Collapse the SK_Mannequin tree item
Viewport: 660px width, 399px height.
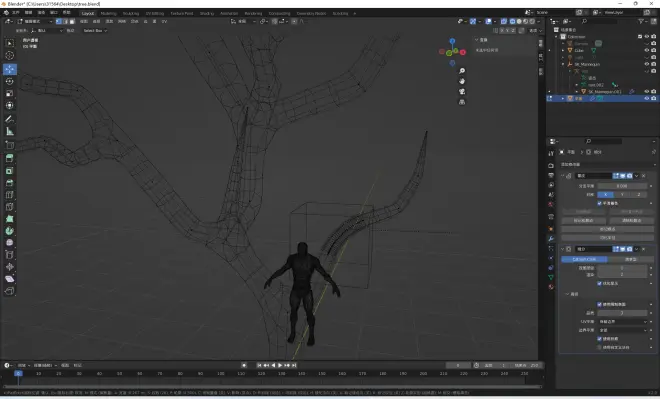point(563,64)
